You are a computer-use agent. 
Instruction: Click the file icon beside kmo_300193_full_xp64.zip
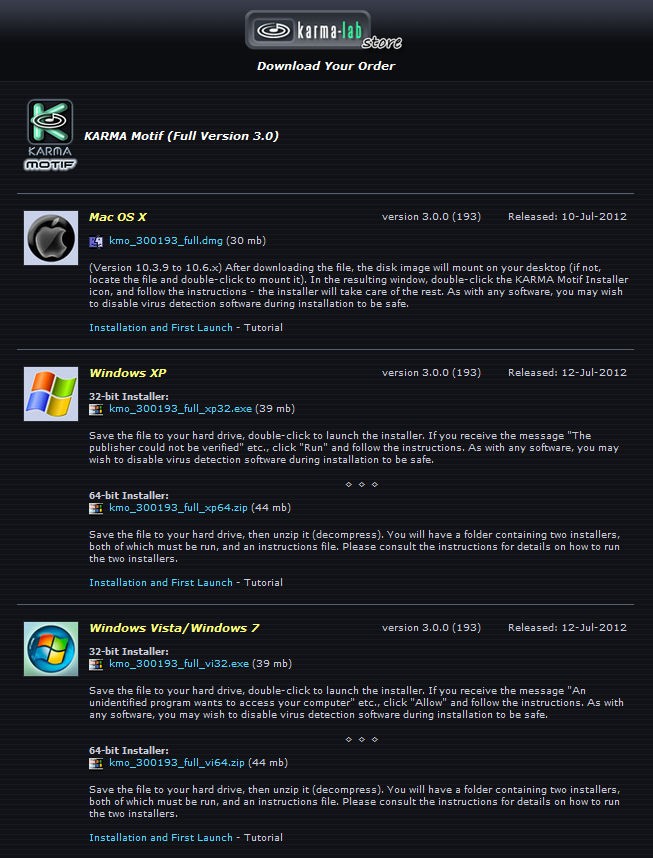(x=96, y=508)
